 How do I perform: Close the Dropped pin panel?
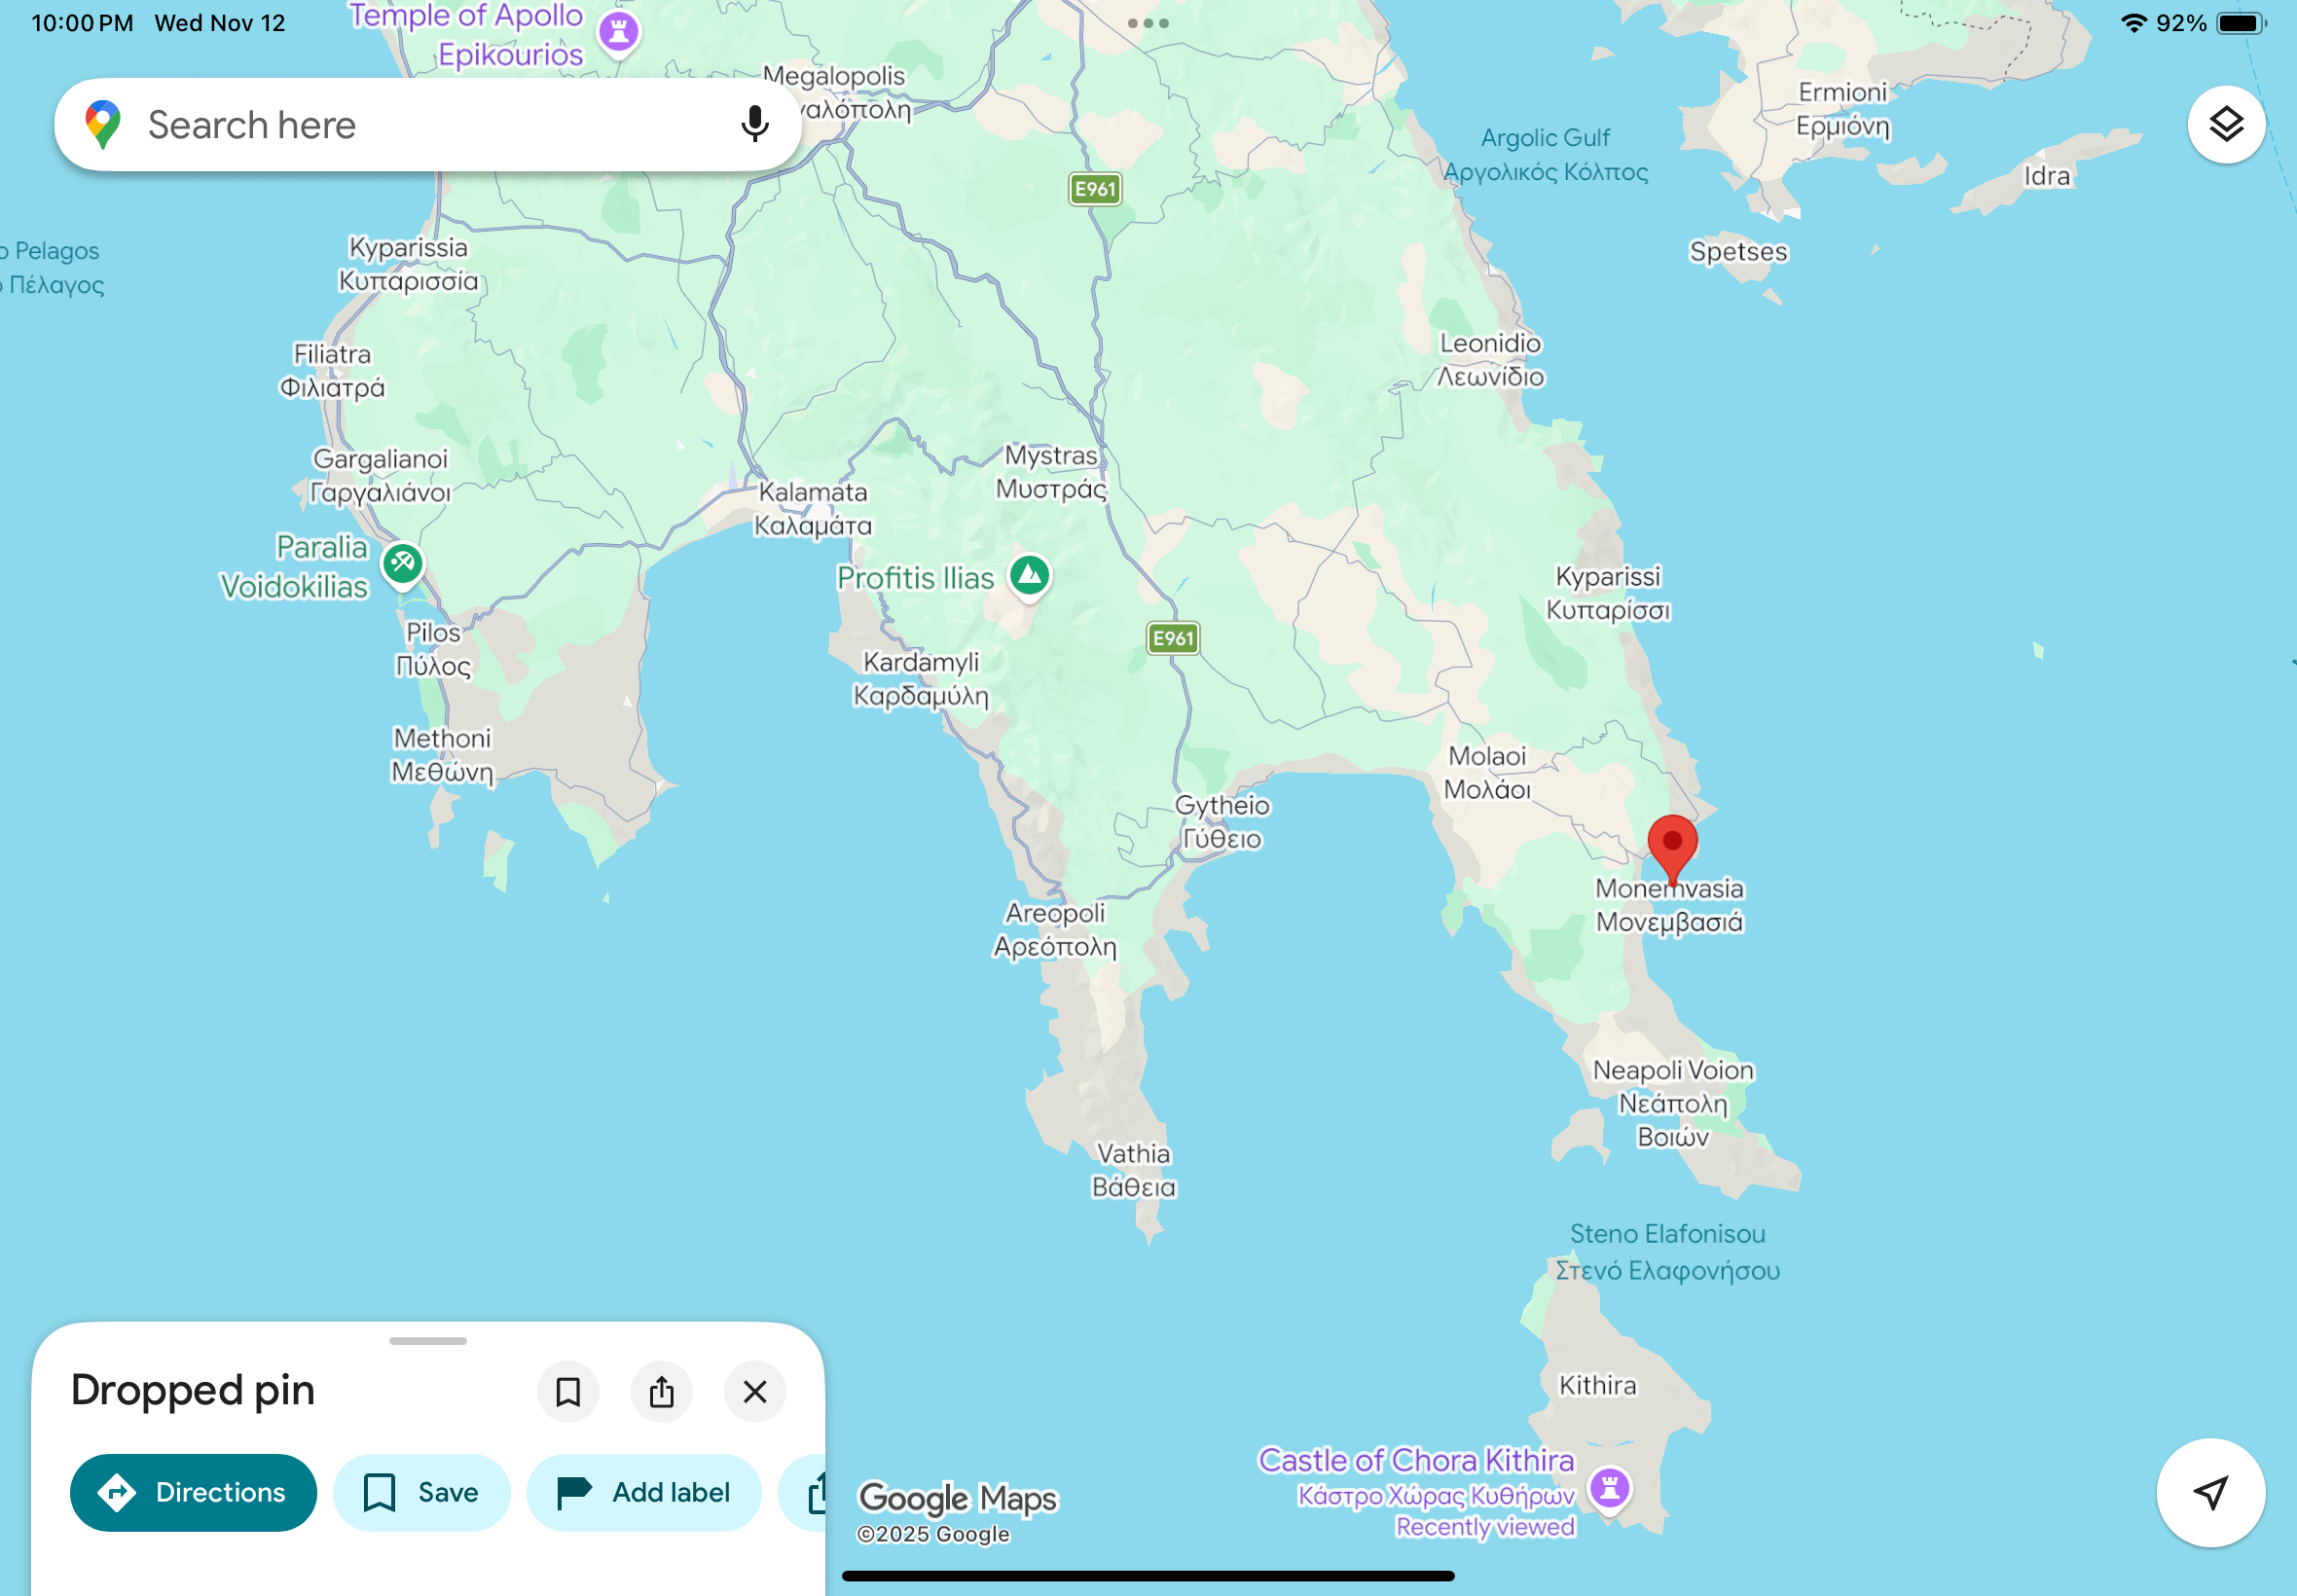755,1391
